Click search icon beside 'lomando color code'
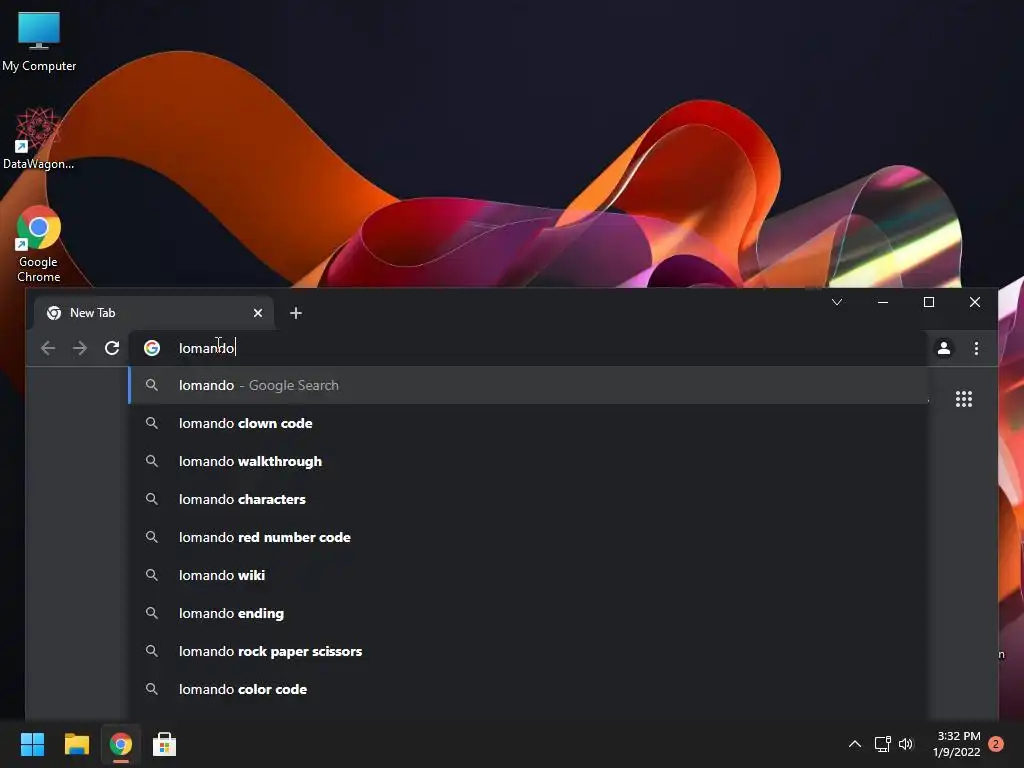 click(x=152, y=689)
